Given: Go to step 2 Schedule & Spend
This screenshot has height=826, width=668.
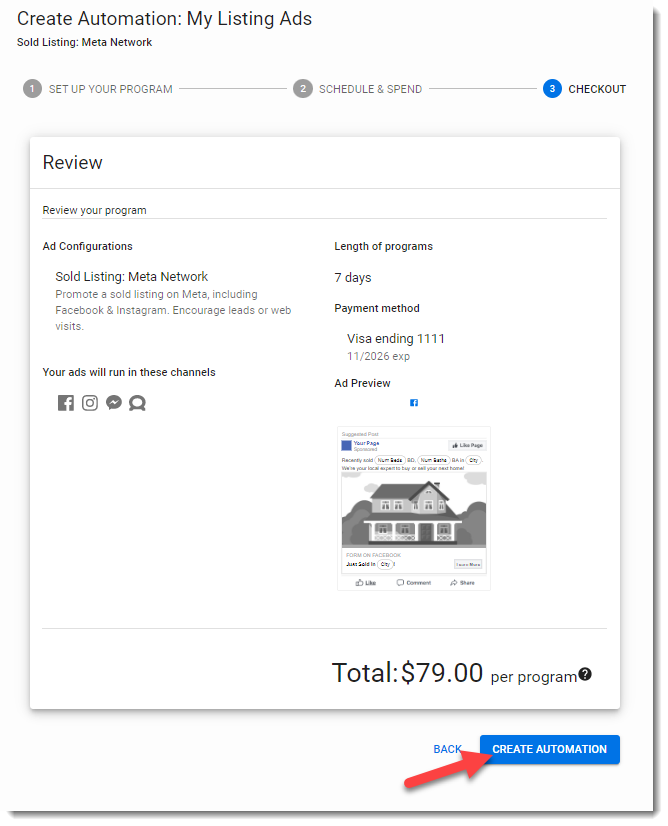Looking at the screenshot, I should 303,89.
